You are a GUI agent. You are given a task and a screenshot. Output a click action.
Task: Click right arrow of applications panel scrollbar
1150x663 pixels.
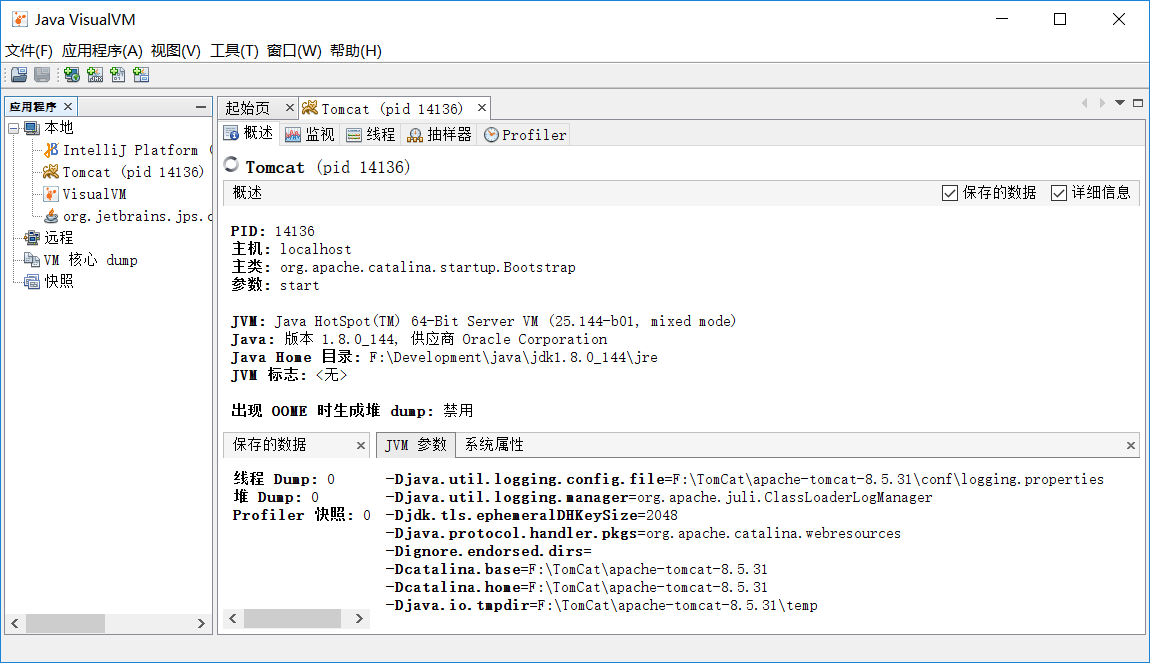tap(201, 623)
